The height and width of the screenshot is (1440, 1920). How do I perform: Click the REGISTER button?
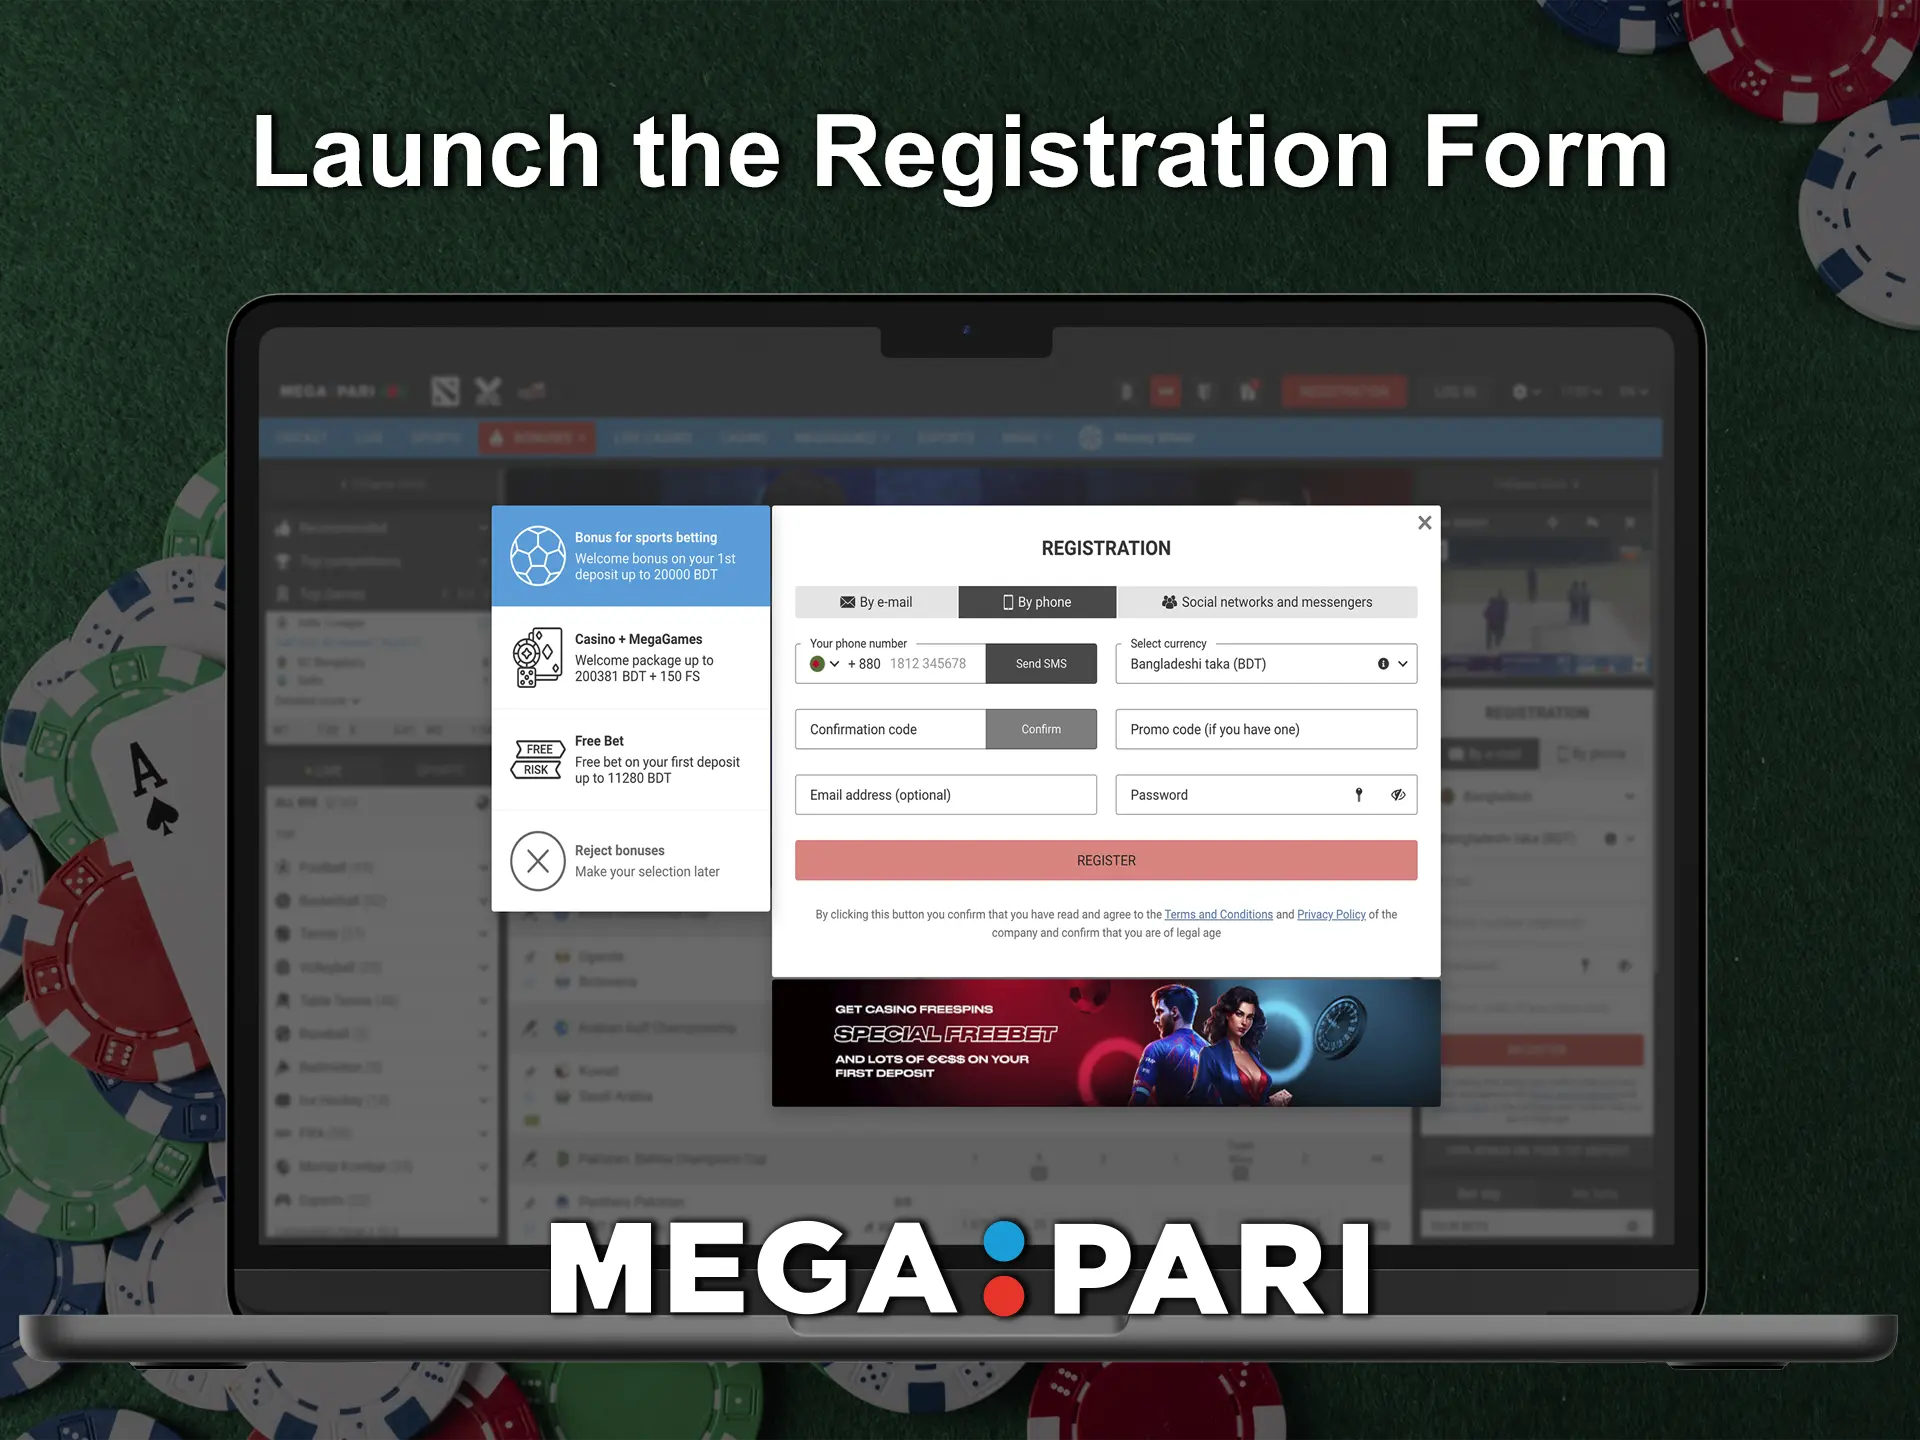click(x=1105, y=859)
